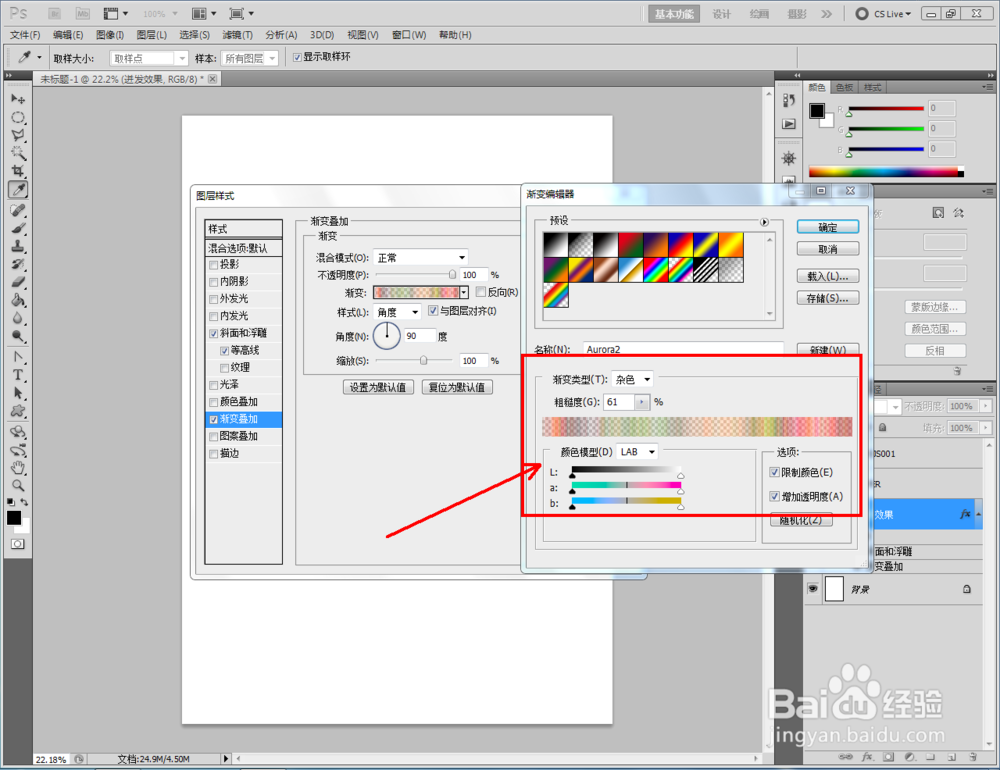The image size is (1000, 770).
Task: Open the 窗口(W) menu
Action: (x=409, y=35)
